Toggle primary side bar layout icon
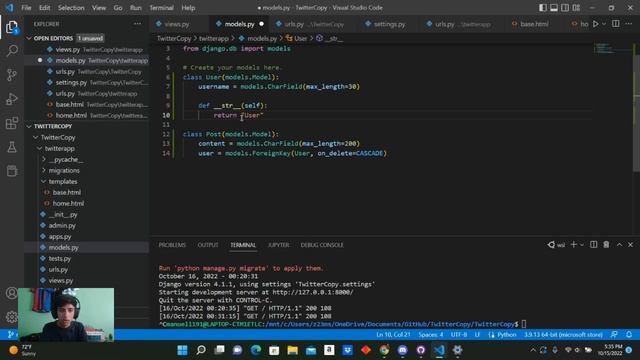The height and width of the screenshot is (360, 640). click(542, 8)
